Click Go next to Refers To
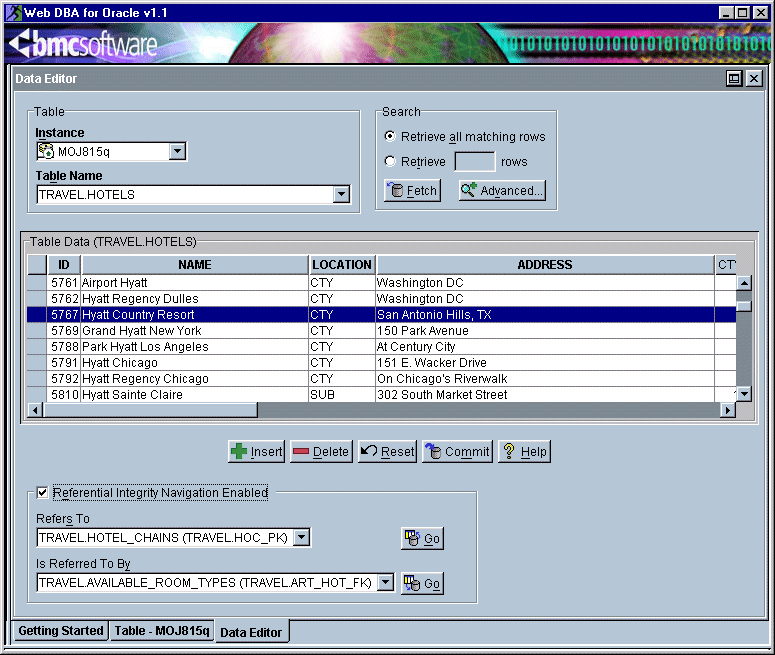The height and width of the screenshot is (655, 775). 423,538
